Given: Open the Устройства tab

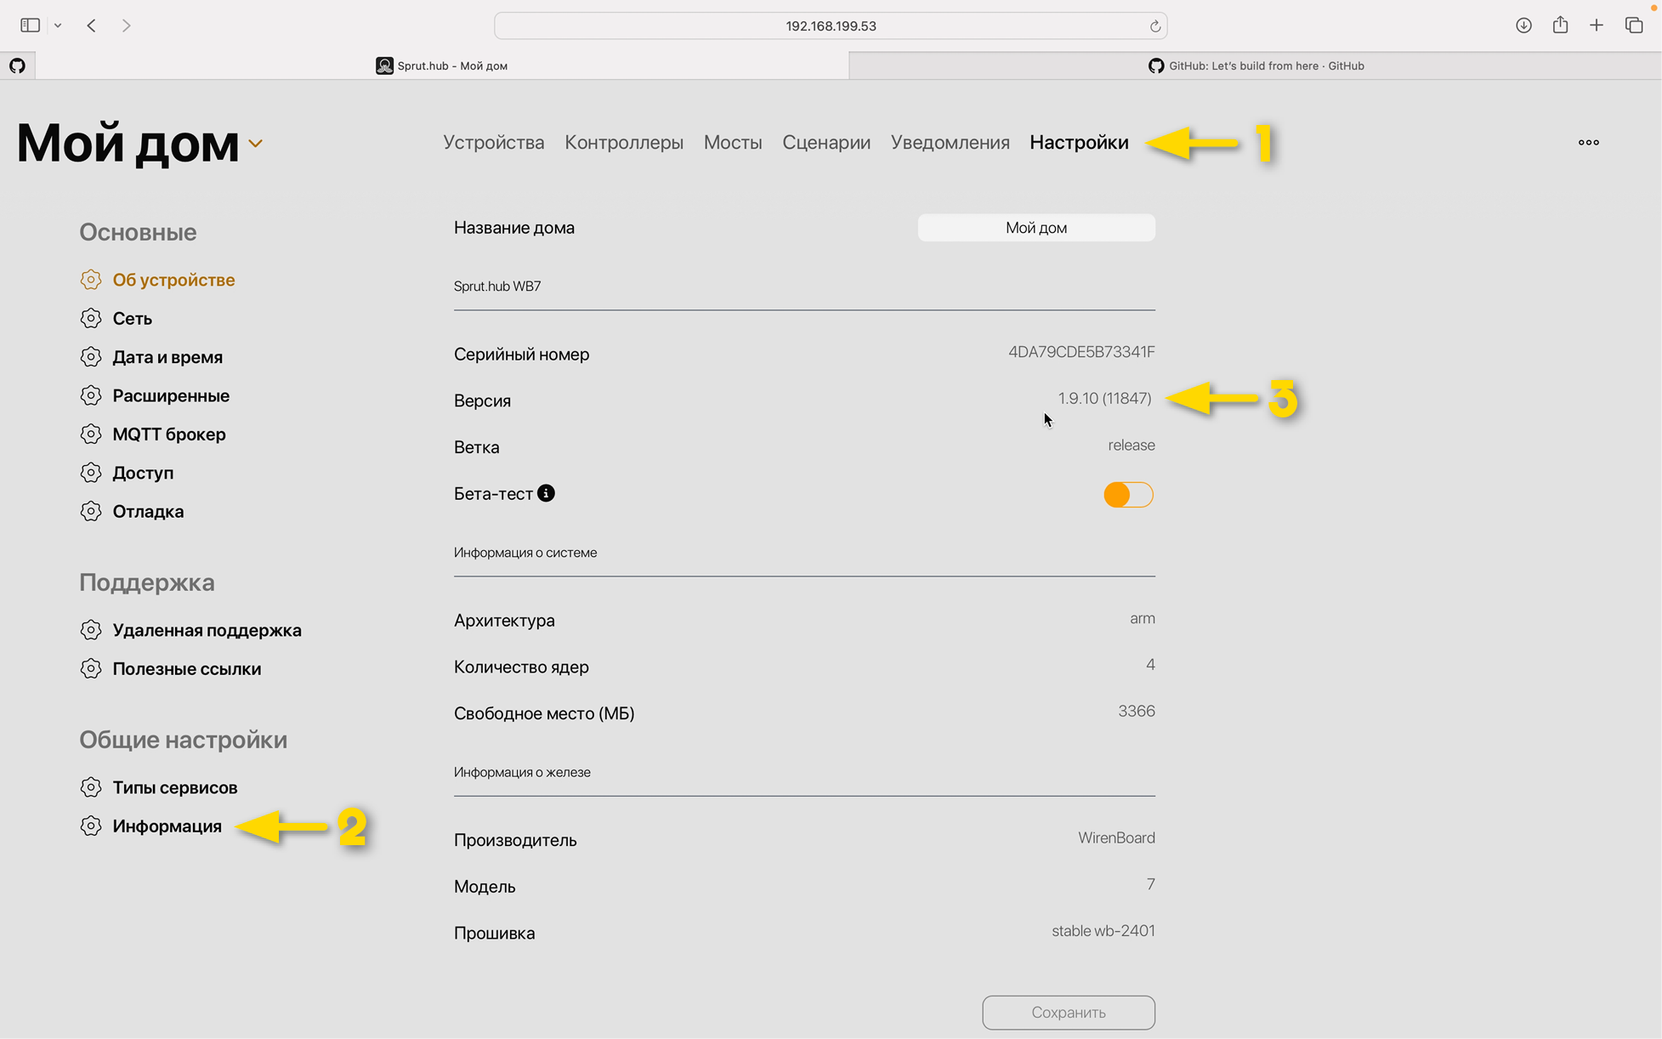Looking at the screenshot, I should coord(493,142).
